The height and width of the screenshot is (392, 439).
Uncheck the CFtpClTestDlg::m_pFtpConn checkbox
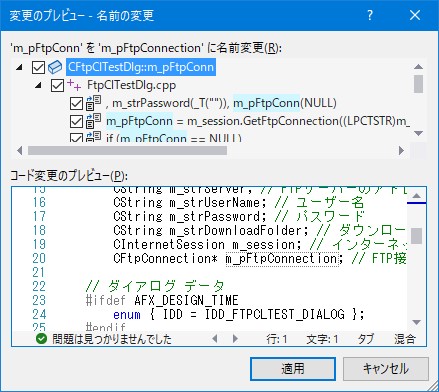click(x=38, y=67)
